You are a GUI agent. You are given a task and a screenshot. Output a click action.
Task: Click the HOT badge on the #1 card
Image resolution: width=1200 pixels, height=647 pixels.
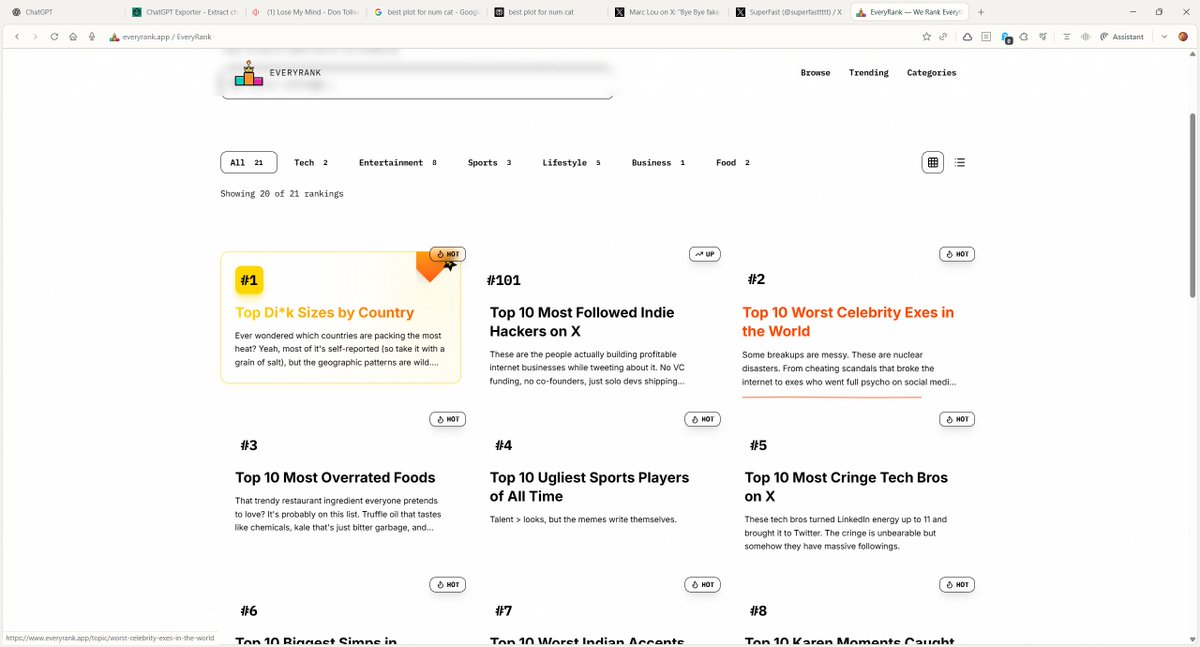click(447, 253)
